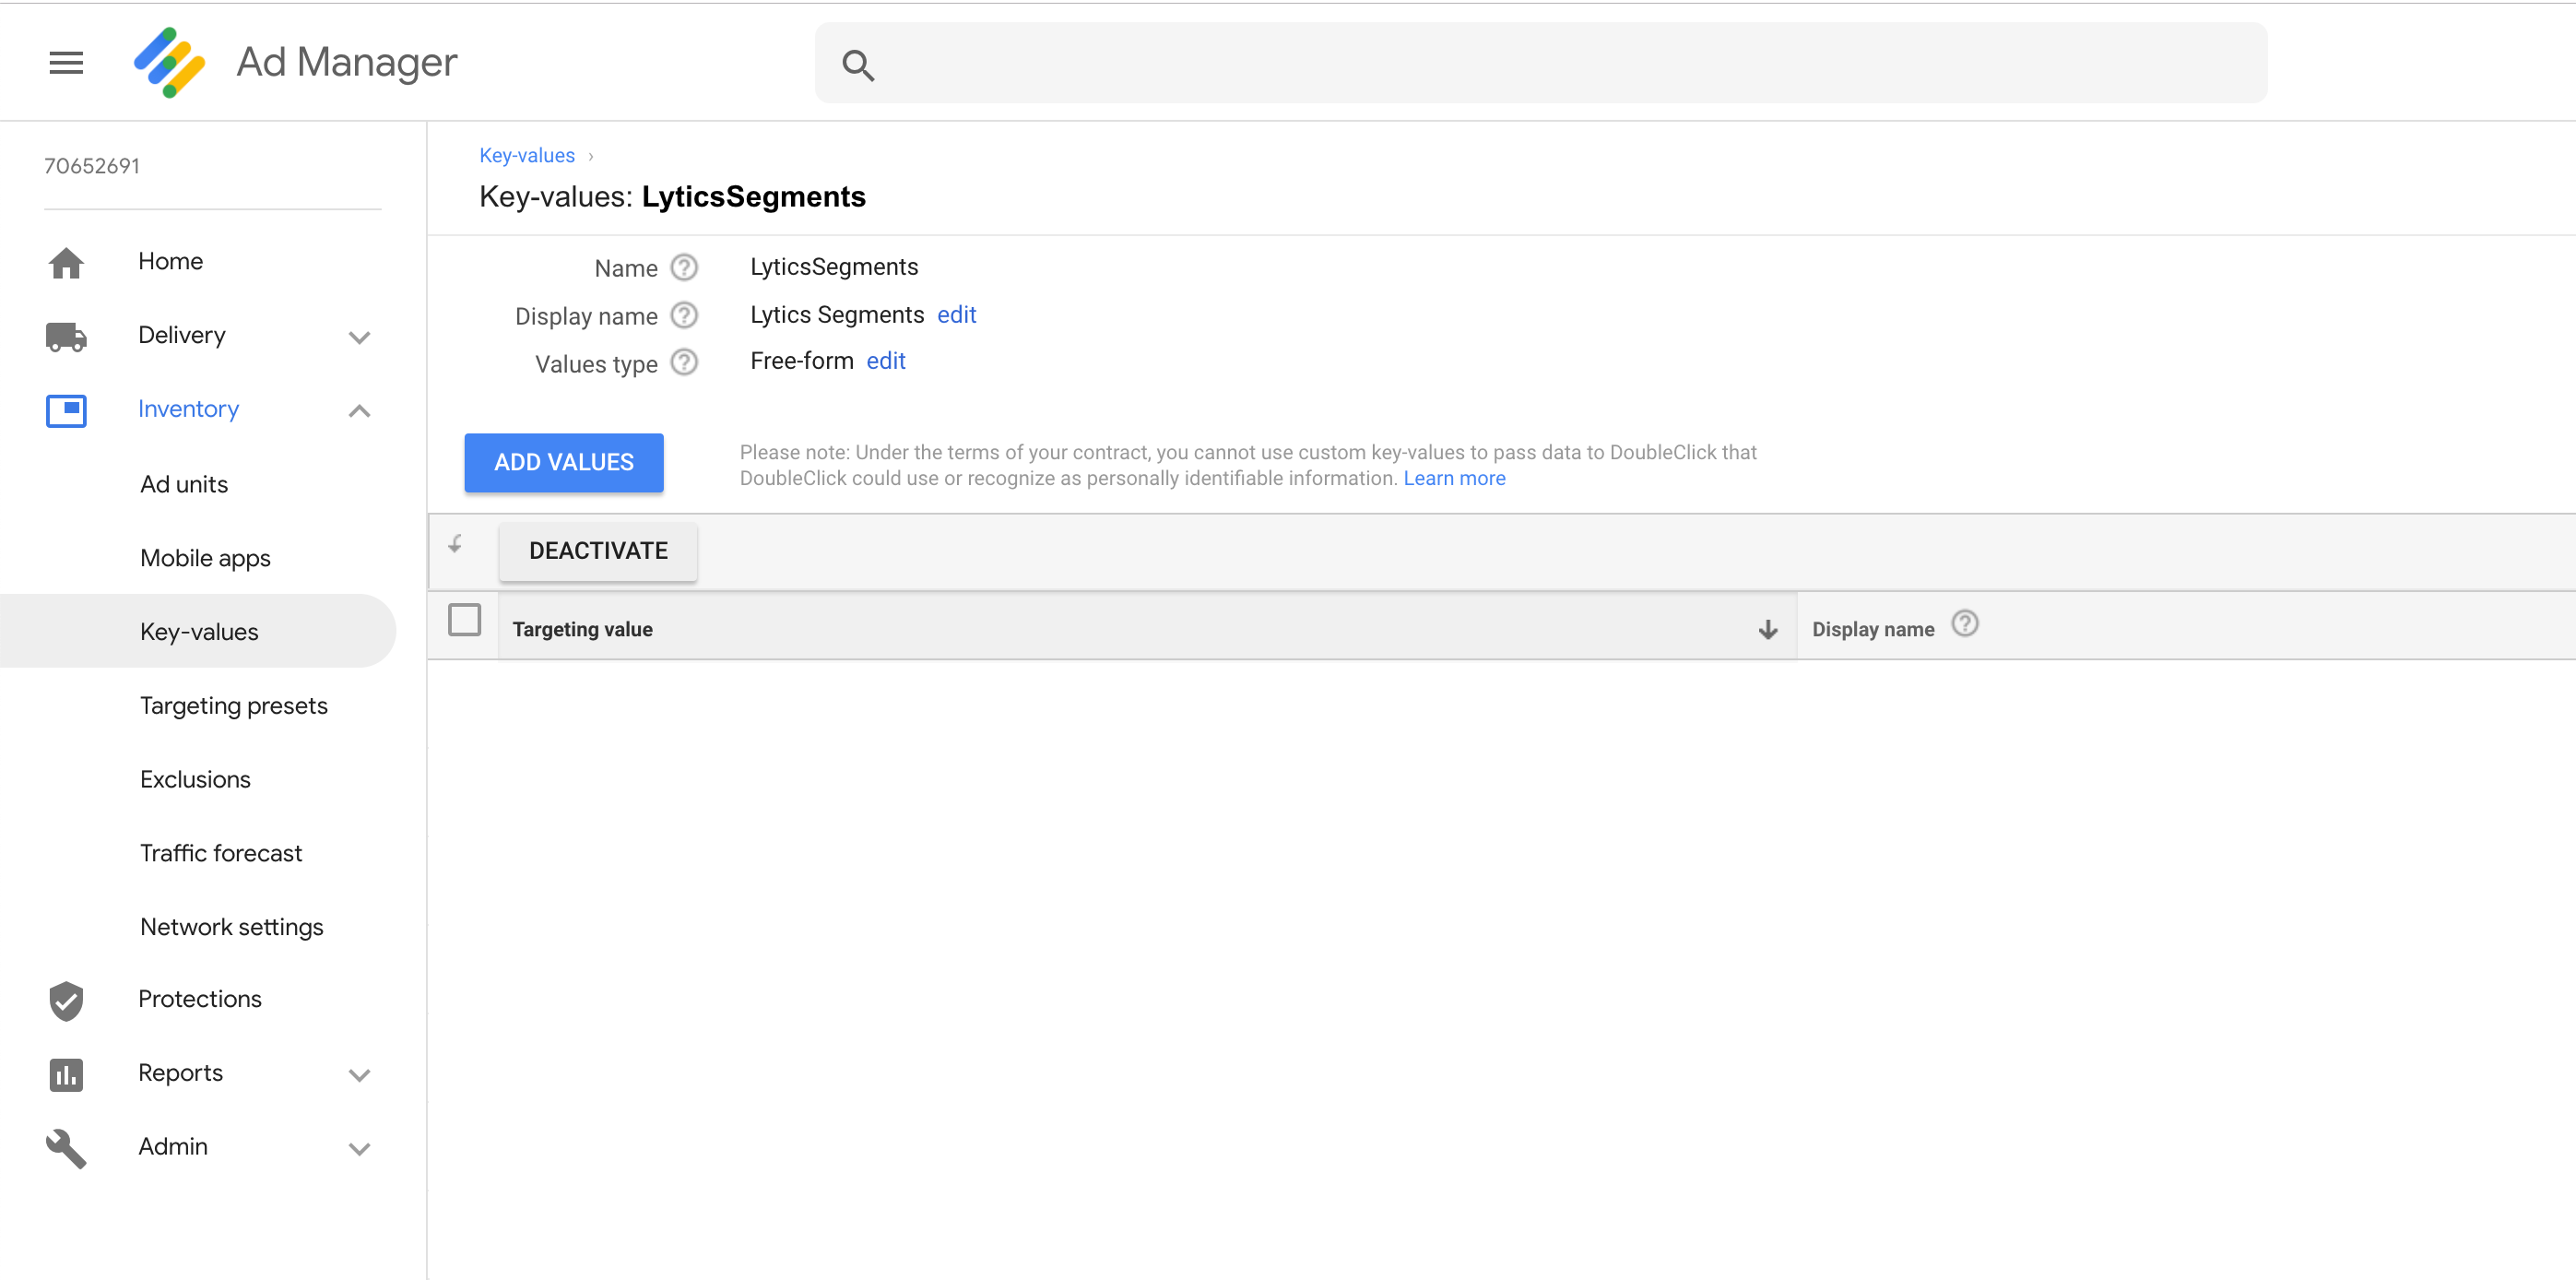Expand the Reports menu section
The width and height of the screenshot is (2576, 1280).
click(x=359, y=1075)
